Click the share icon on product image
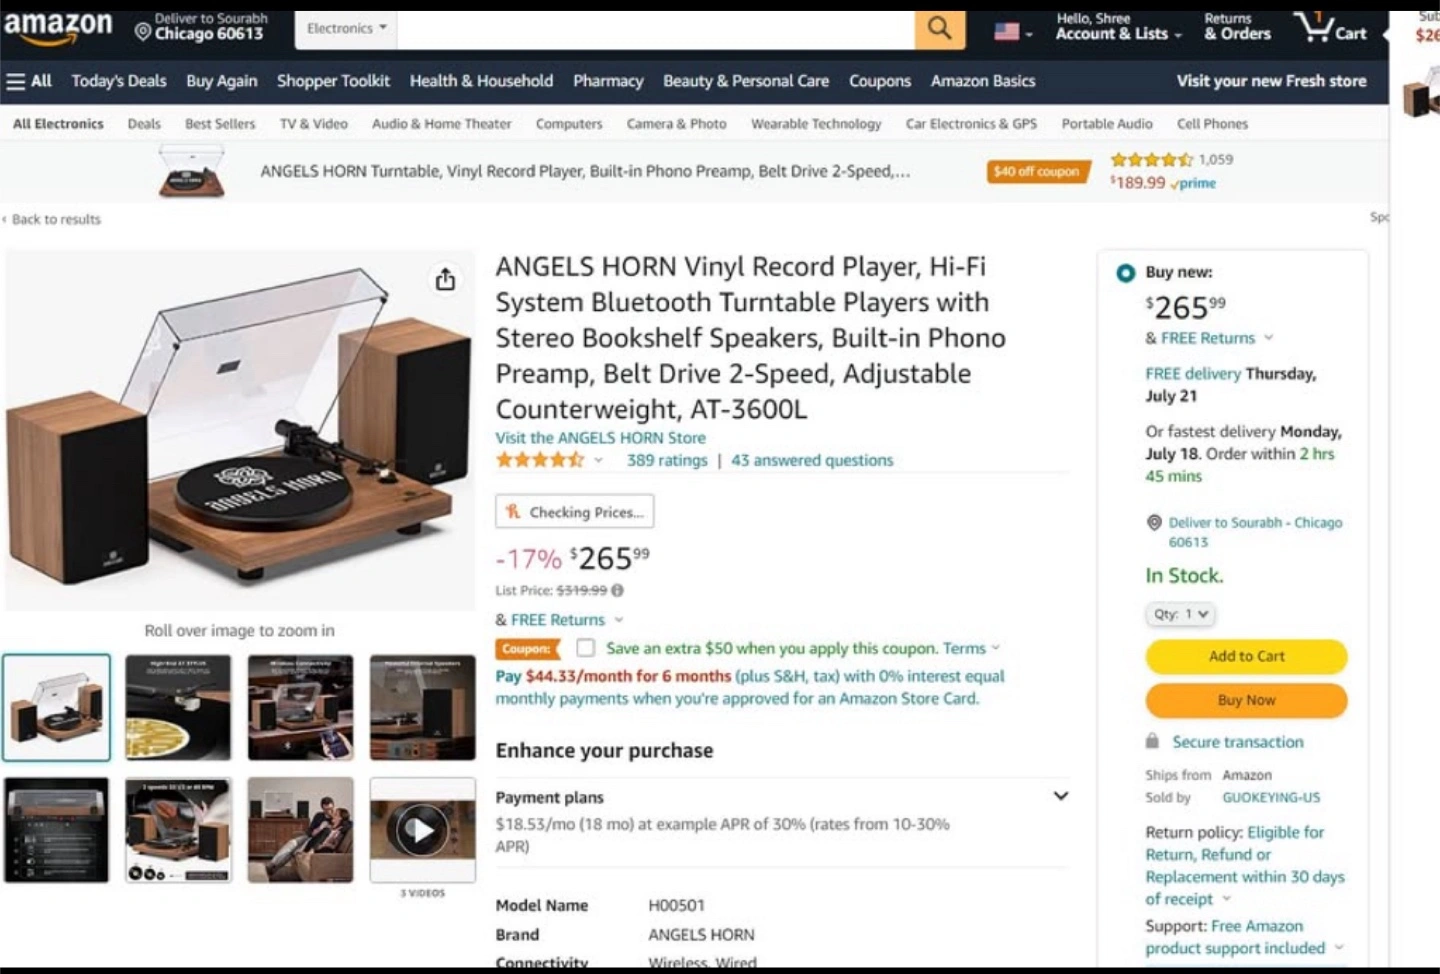 [445, 280]
